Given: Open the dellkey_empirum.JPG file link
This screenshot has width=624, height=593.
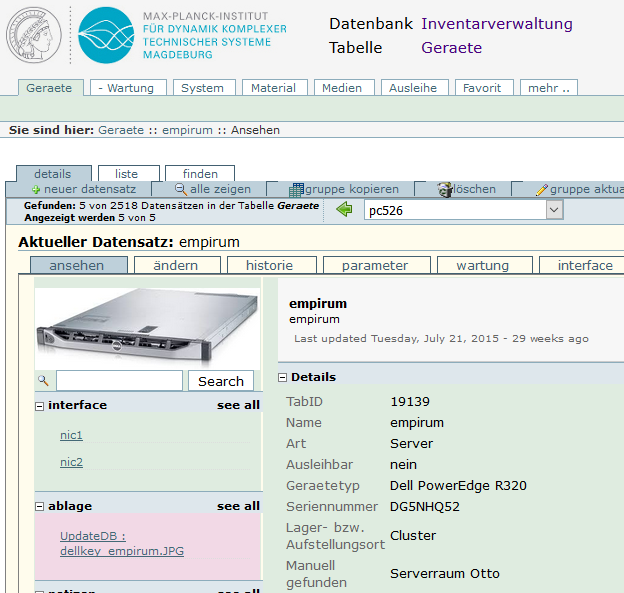Looking at the screenshot, I should 121,551.
